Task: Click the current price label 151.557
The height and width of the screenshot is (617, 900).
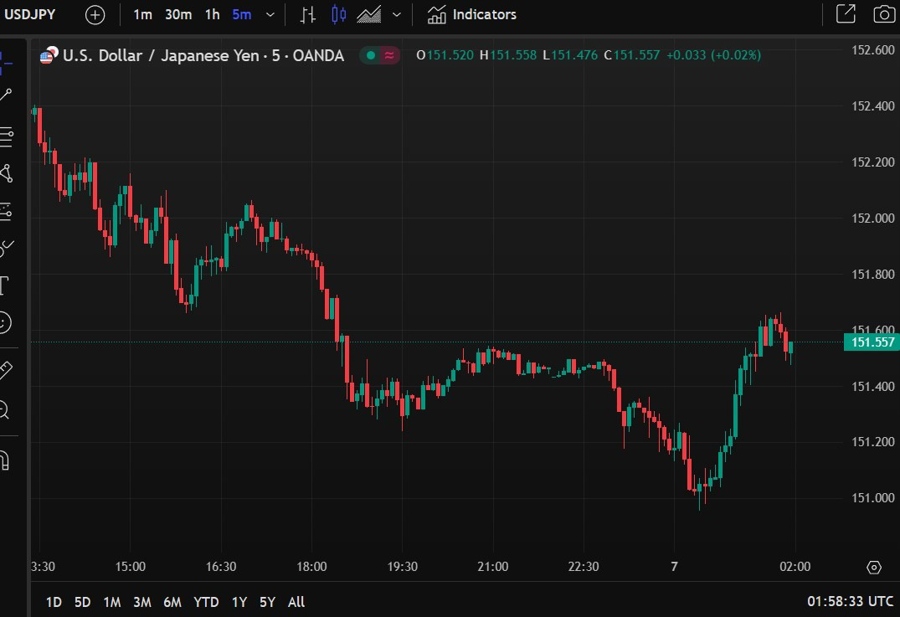Action: coord(872,342)
